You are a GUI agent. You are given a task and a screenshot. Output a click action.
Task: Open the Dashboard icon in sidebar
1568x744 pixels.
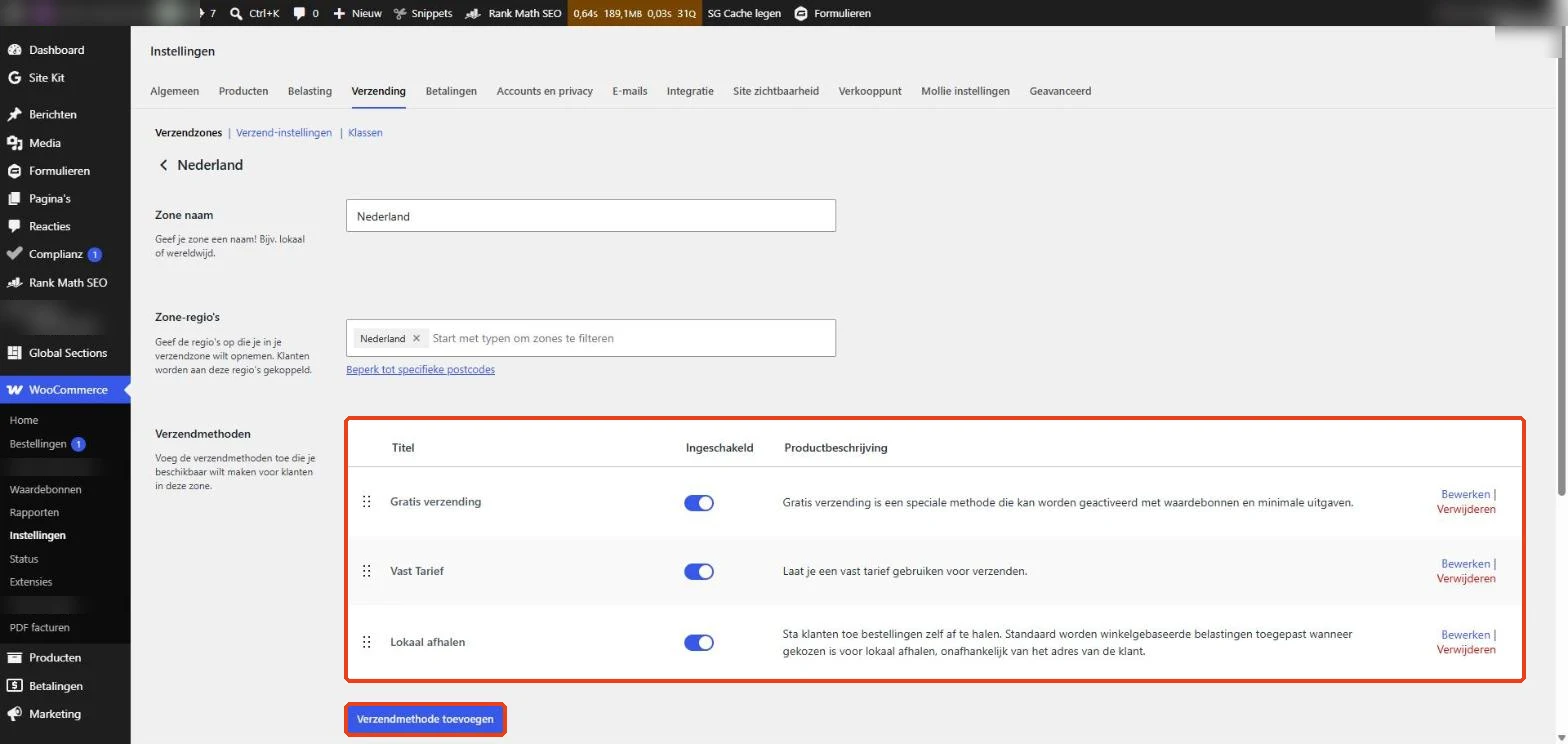coord(14,50)
